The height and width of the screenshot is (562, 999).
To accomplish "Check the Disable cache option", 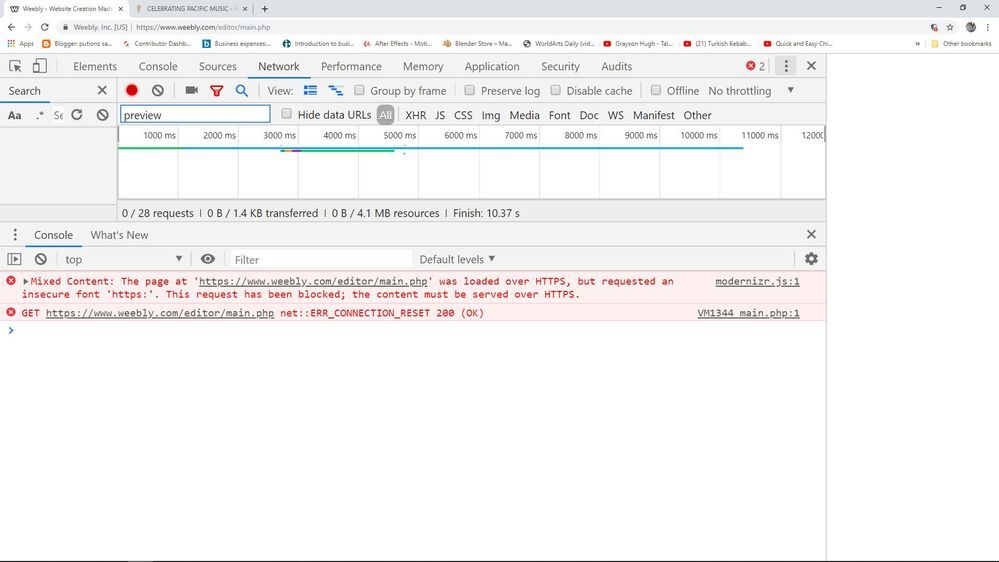I will coord(556,91).
